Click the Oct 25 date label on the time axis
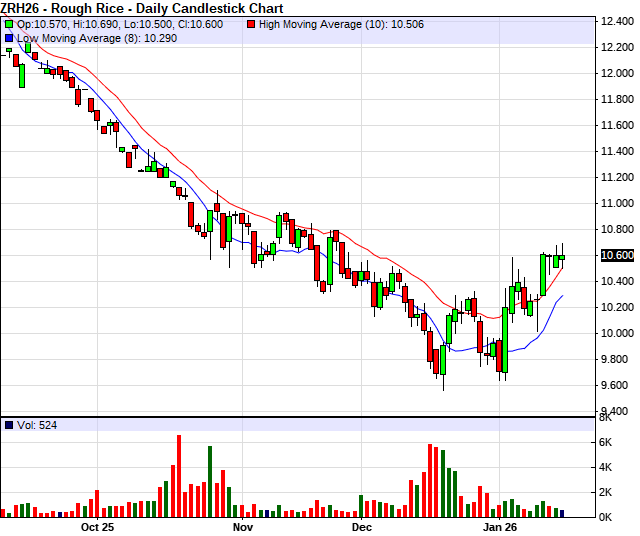This screenshot has height=536, width=640. point(98,526)
